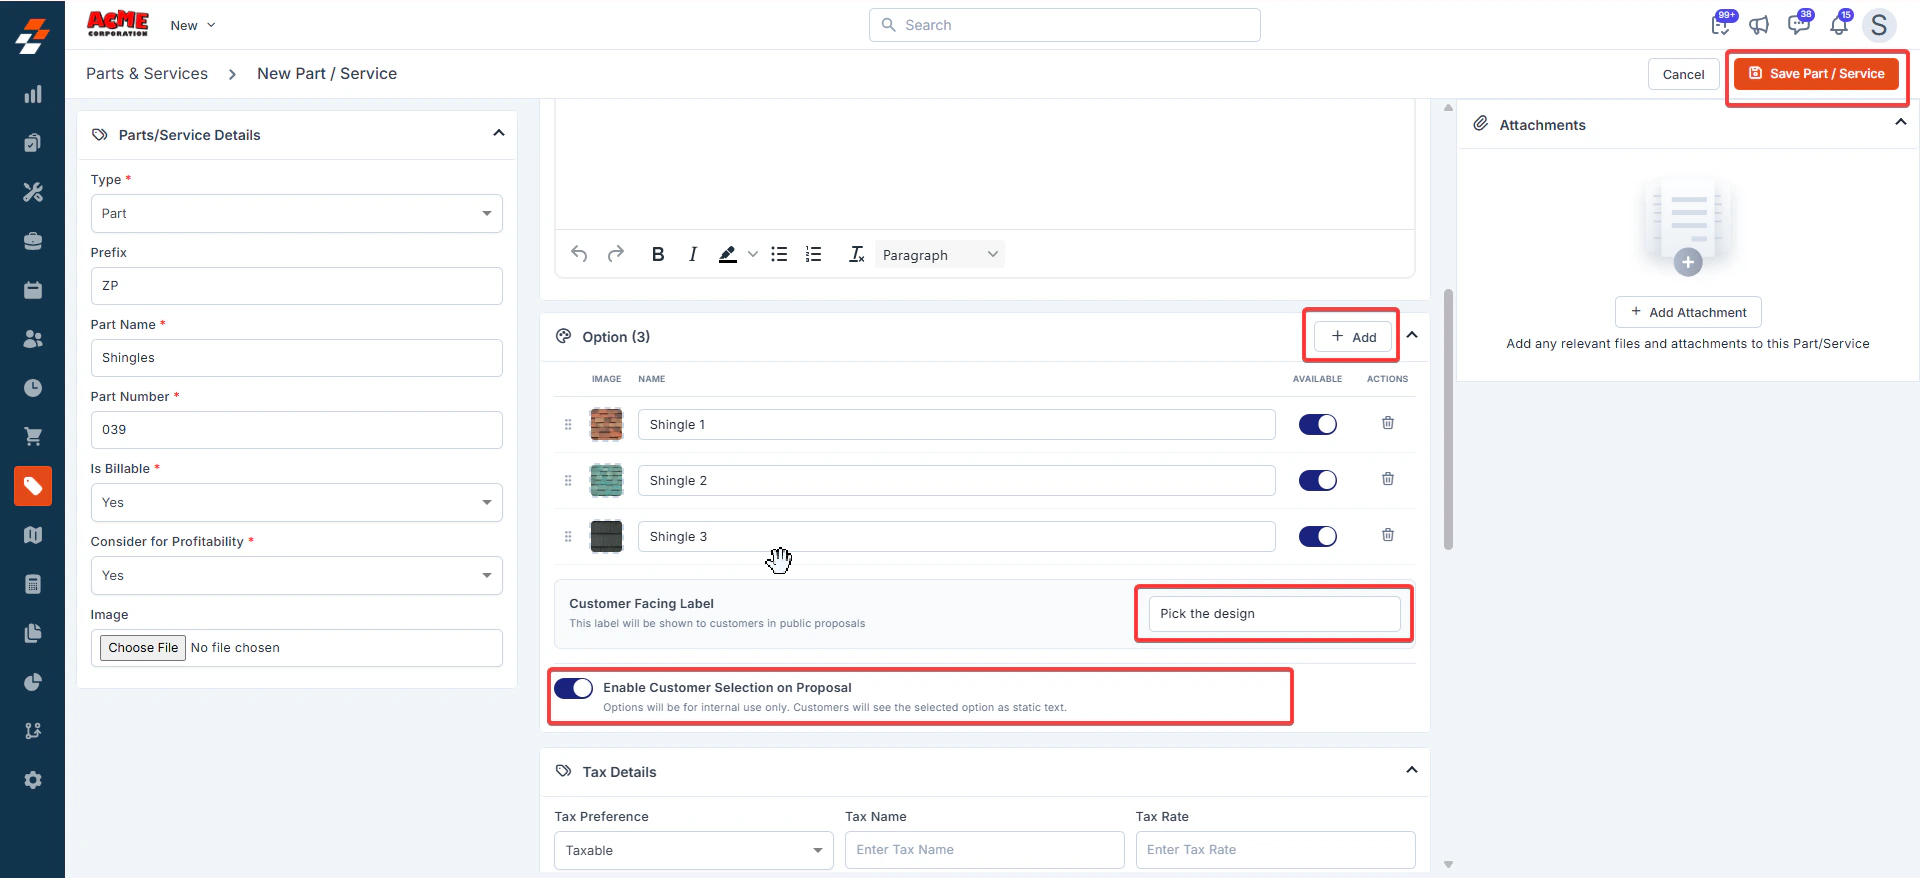Apply the highlight color marker tool
This screenshot has height=878, width=1920.
728,254
